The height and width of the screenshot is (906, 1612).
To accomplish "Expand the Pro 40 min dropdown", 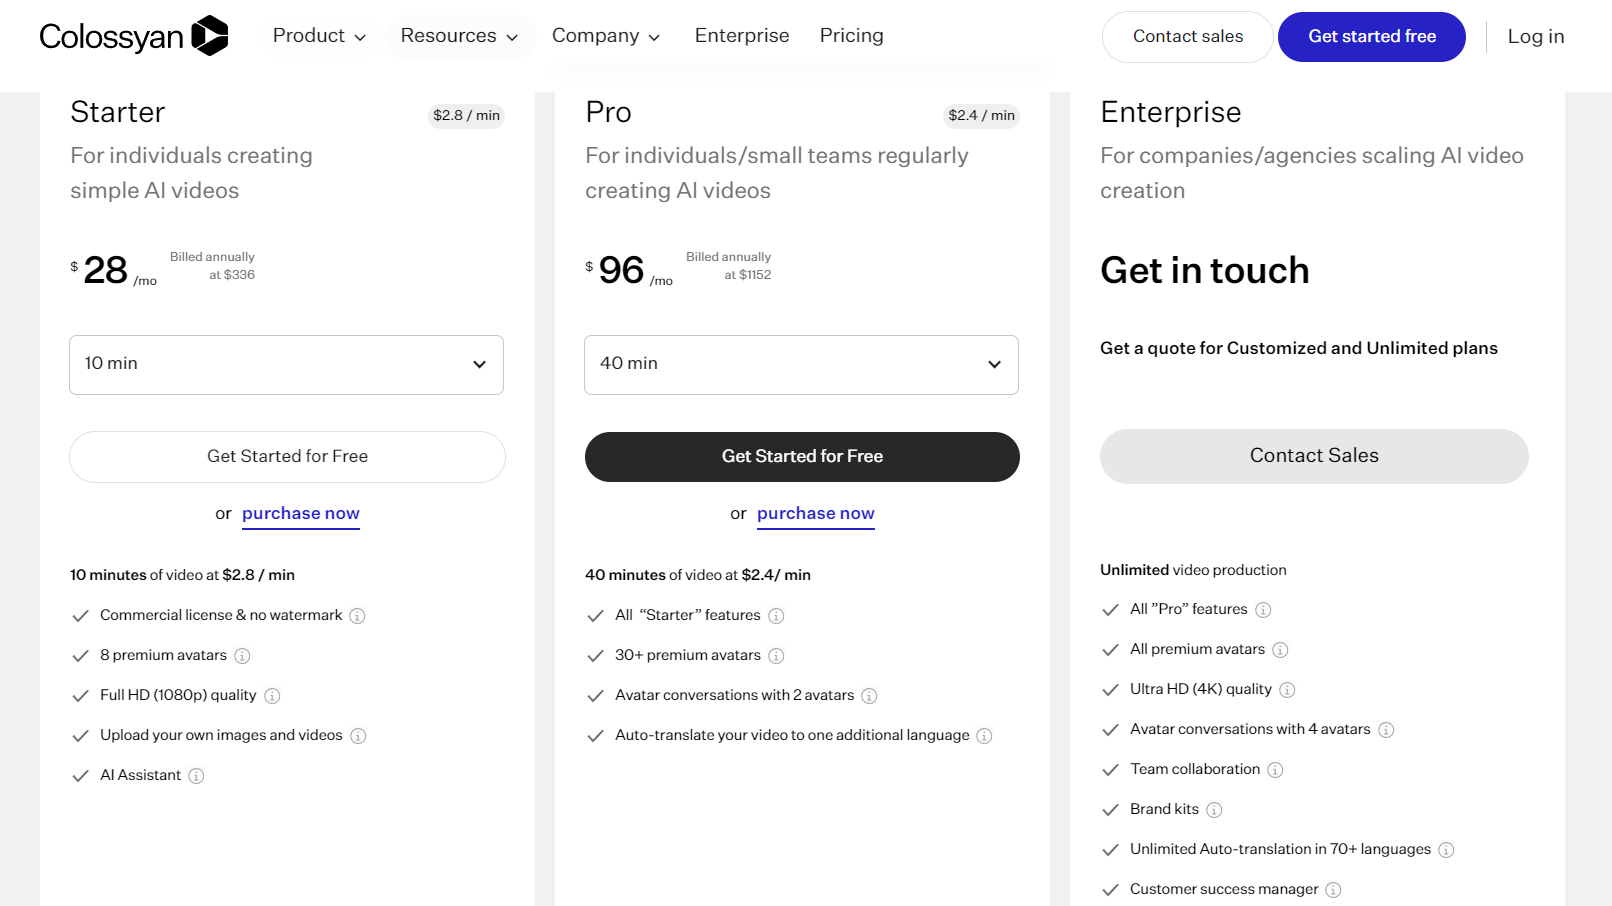I will (x=801, y=365).
